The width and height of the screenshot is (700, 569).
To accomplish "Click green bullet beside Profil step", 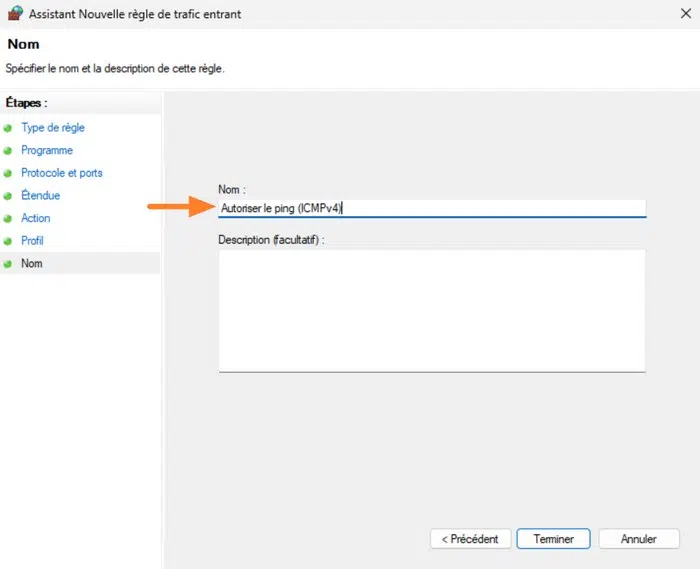I will tap(8, 241).
